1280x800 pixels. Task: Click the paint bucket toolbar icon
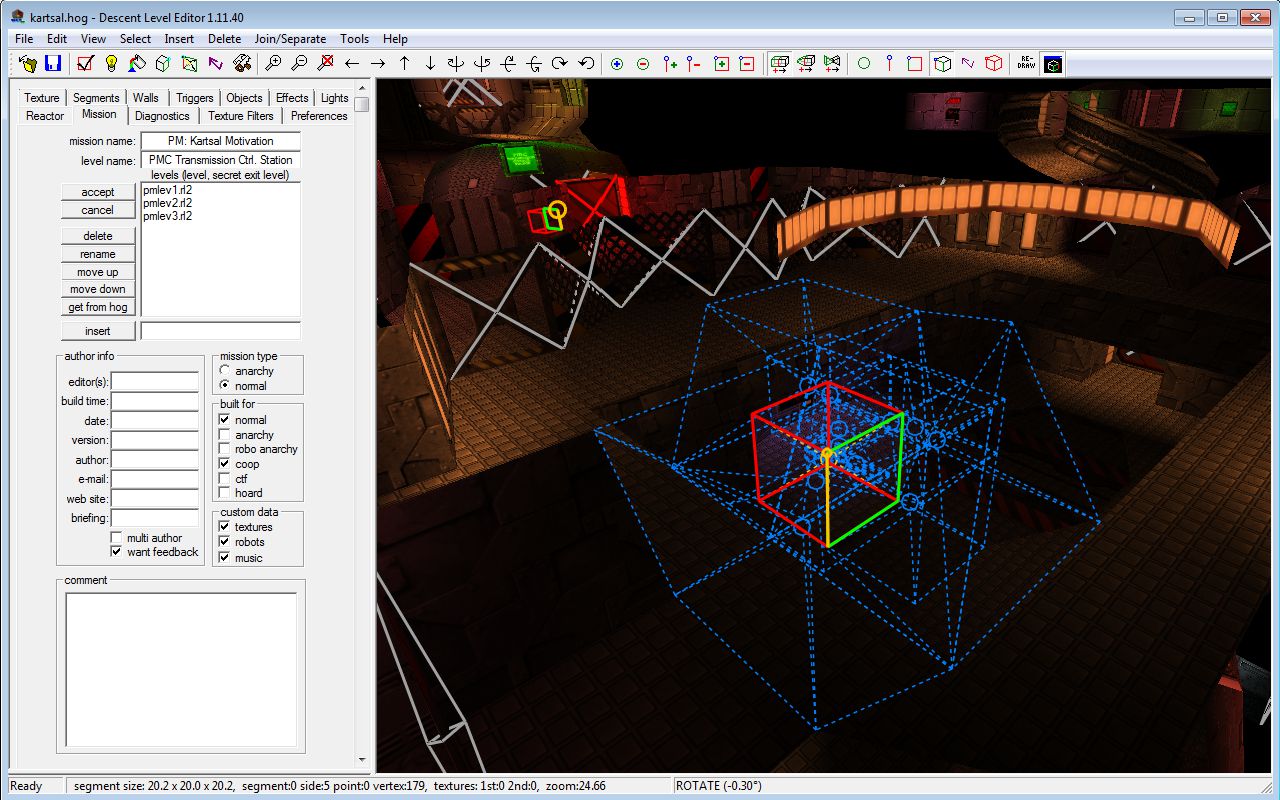click(137, 64)
